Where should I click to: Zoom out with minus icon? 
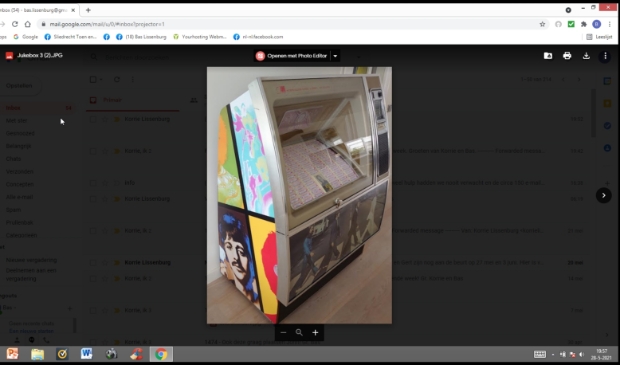point(283,333)
